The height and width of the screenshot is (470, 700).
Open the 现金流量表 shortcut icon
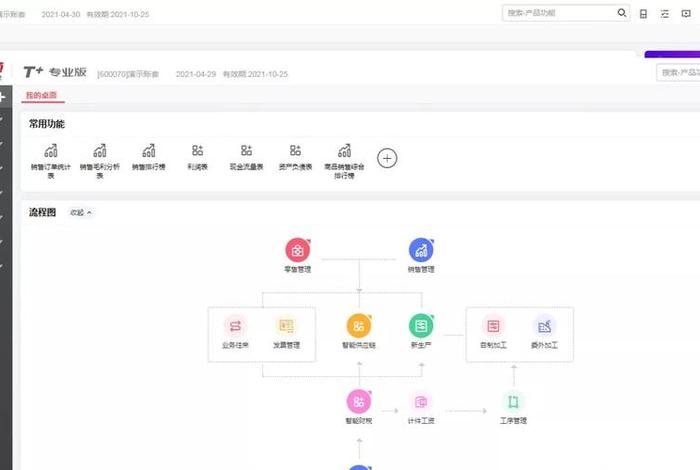pyautogui.click(x=246, y=150)
